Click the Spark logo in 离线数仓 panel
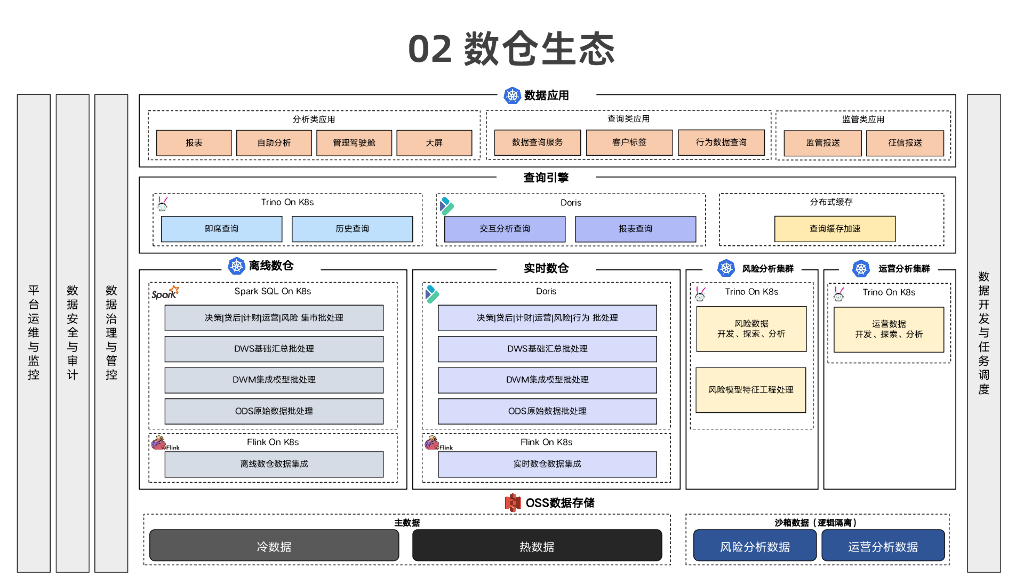 point(165,292)
